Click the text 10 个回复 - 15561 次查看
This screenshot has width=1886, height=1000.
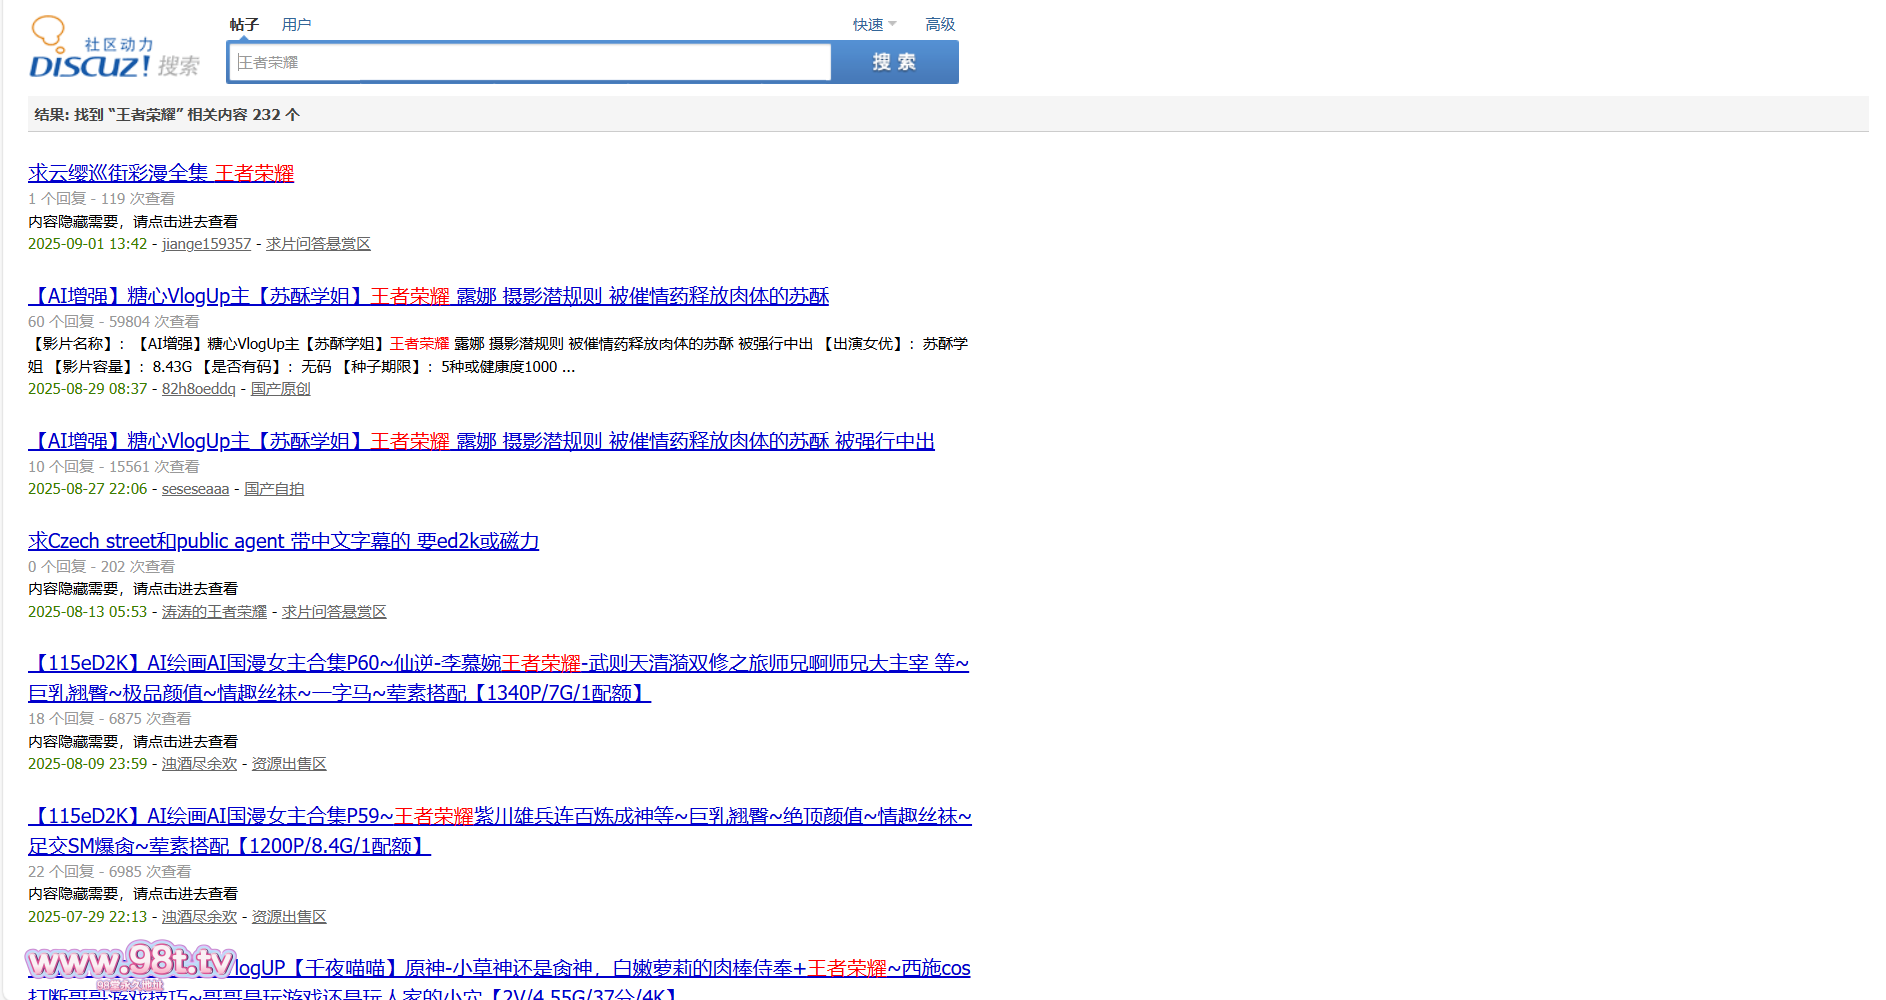coord(113,467)
